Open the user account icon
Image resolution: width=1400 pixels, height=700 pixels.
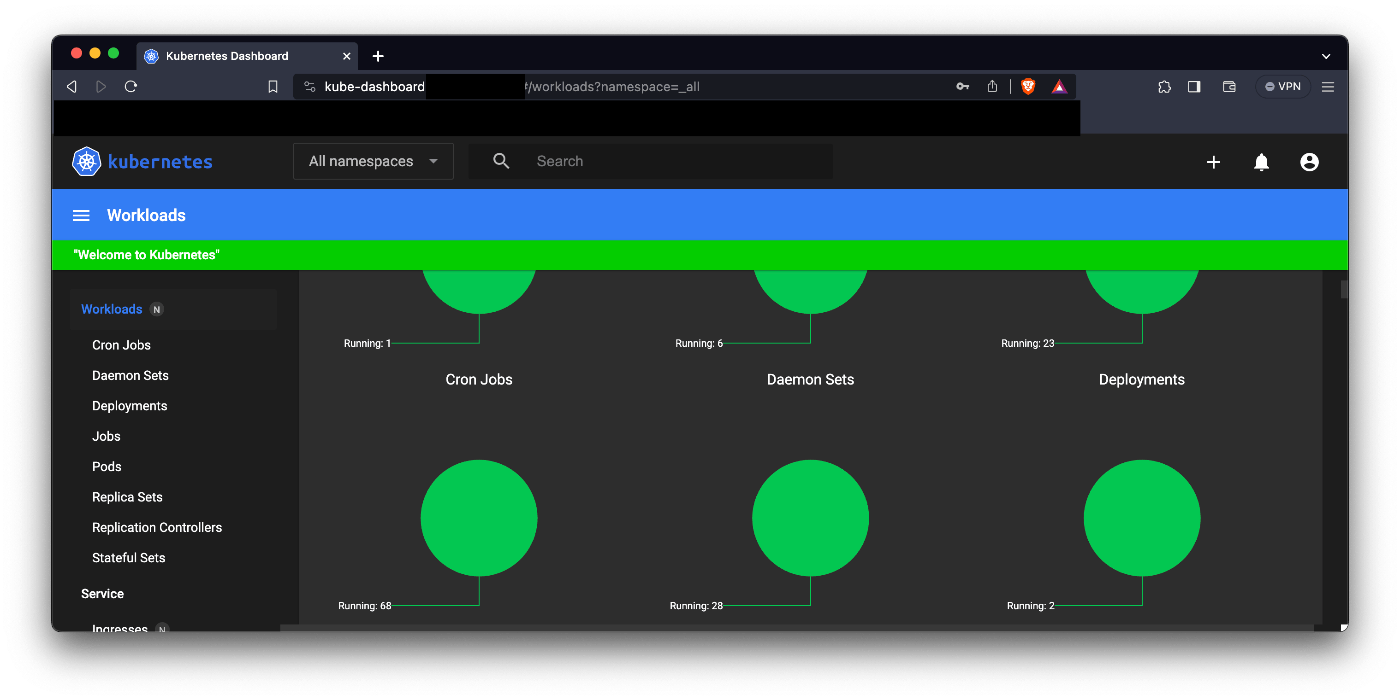1309,162
